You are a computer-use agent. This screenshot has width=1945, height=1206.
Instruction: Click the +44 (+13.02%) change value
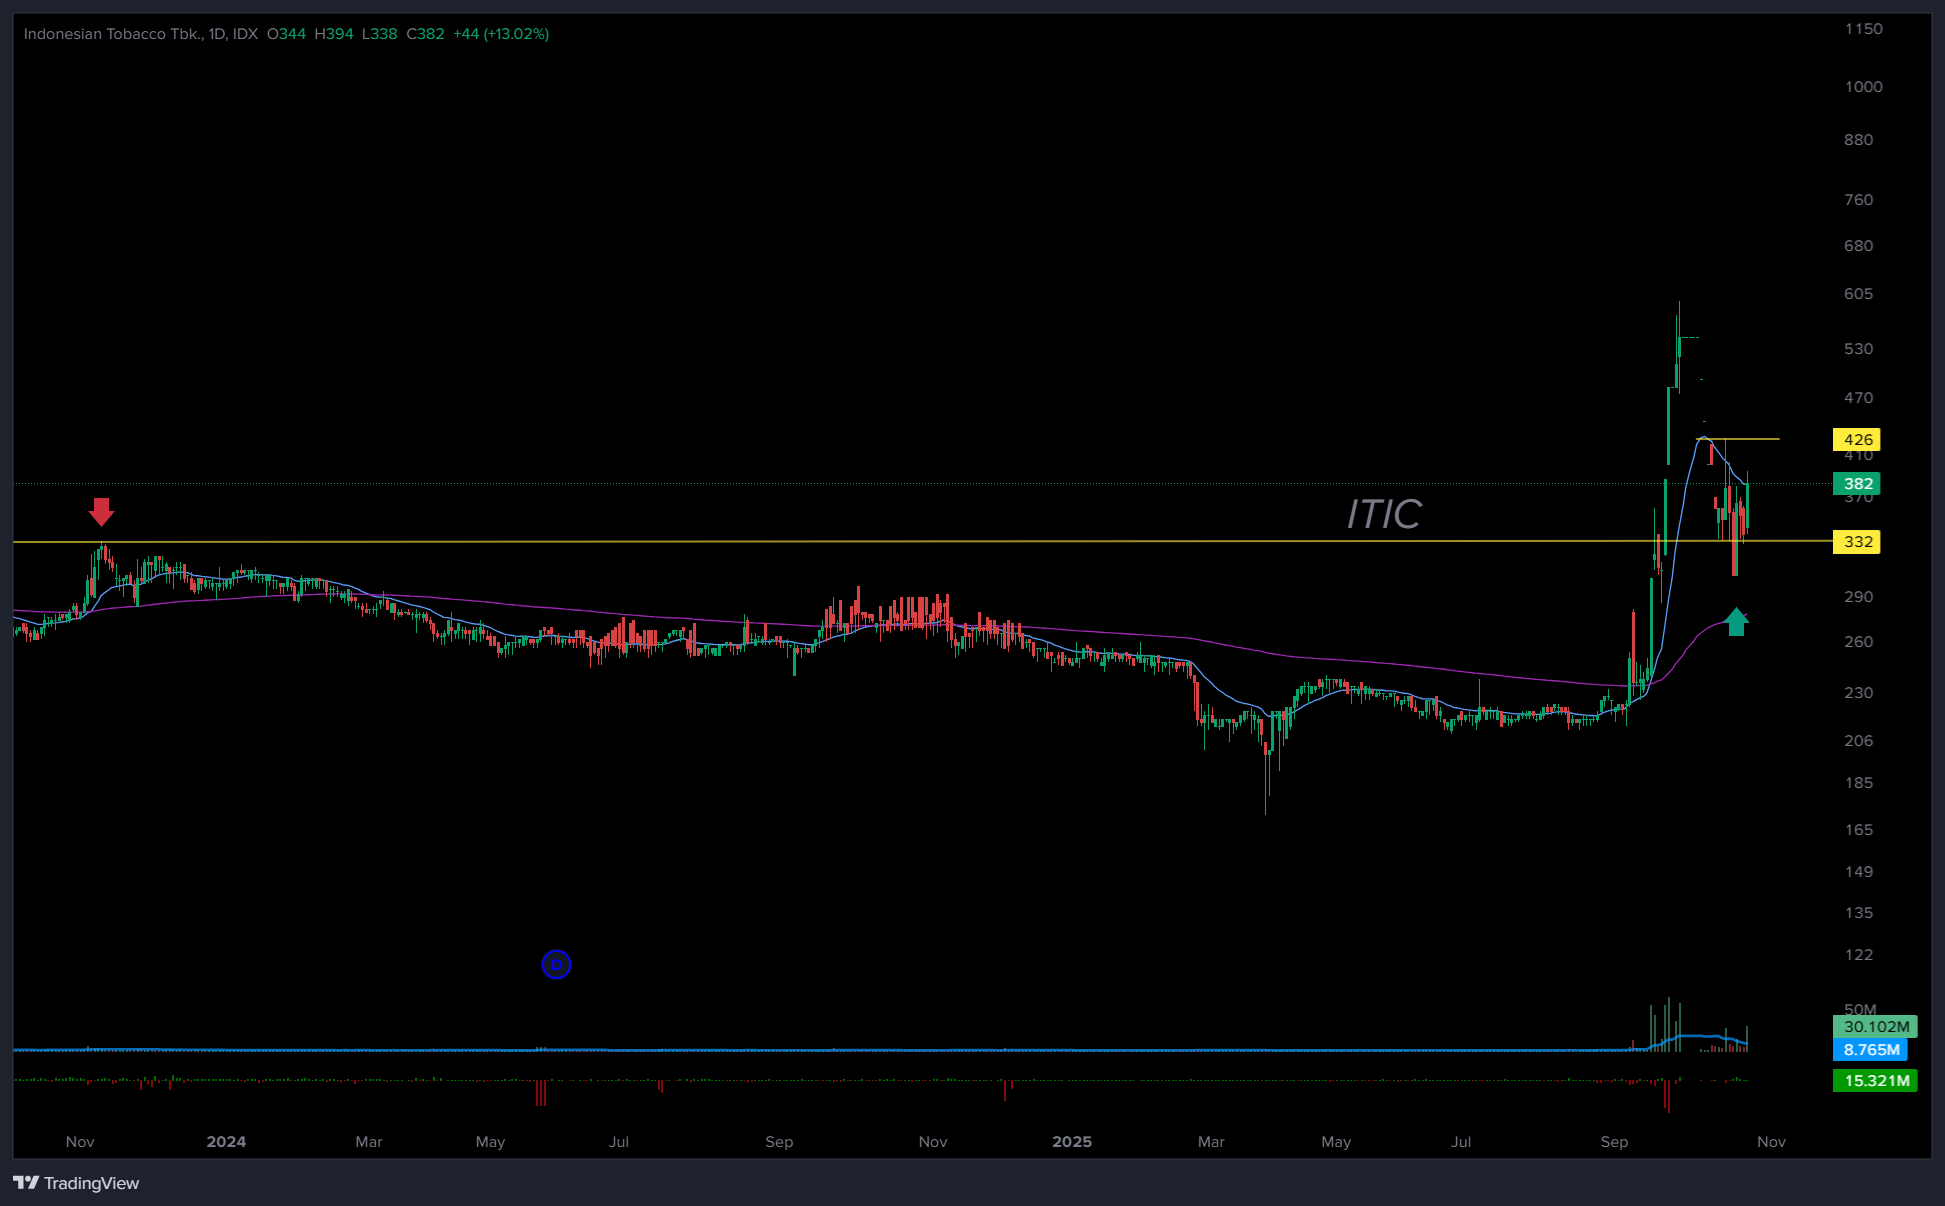[x=500, y=34]
